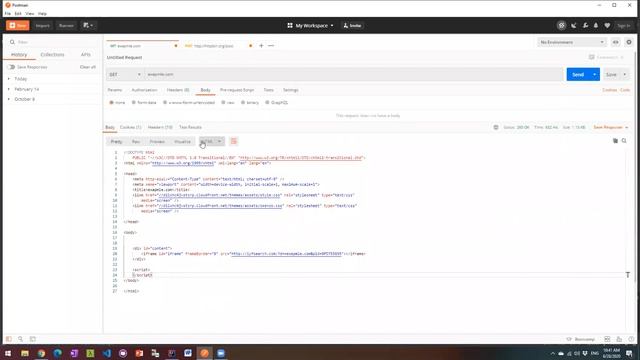Click the Sign In button
640x360 pixels.
click(x=624, y=25)
